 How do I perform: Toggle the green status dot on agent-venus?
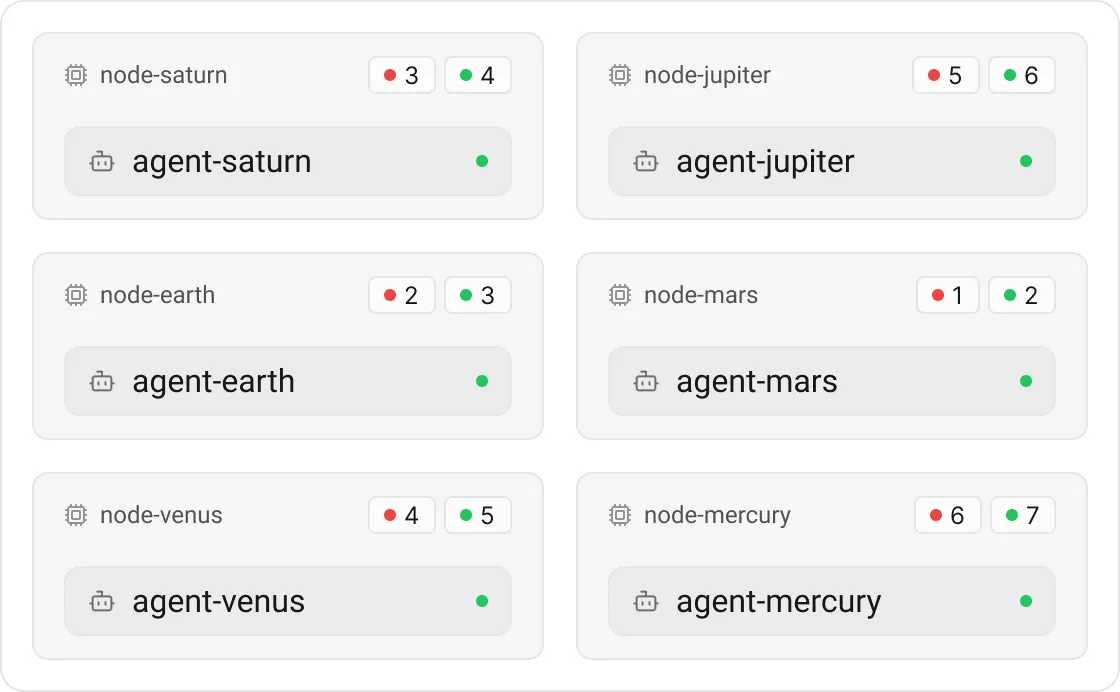tap(481, 601)
